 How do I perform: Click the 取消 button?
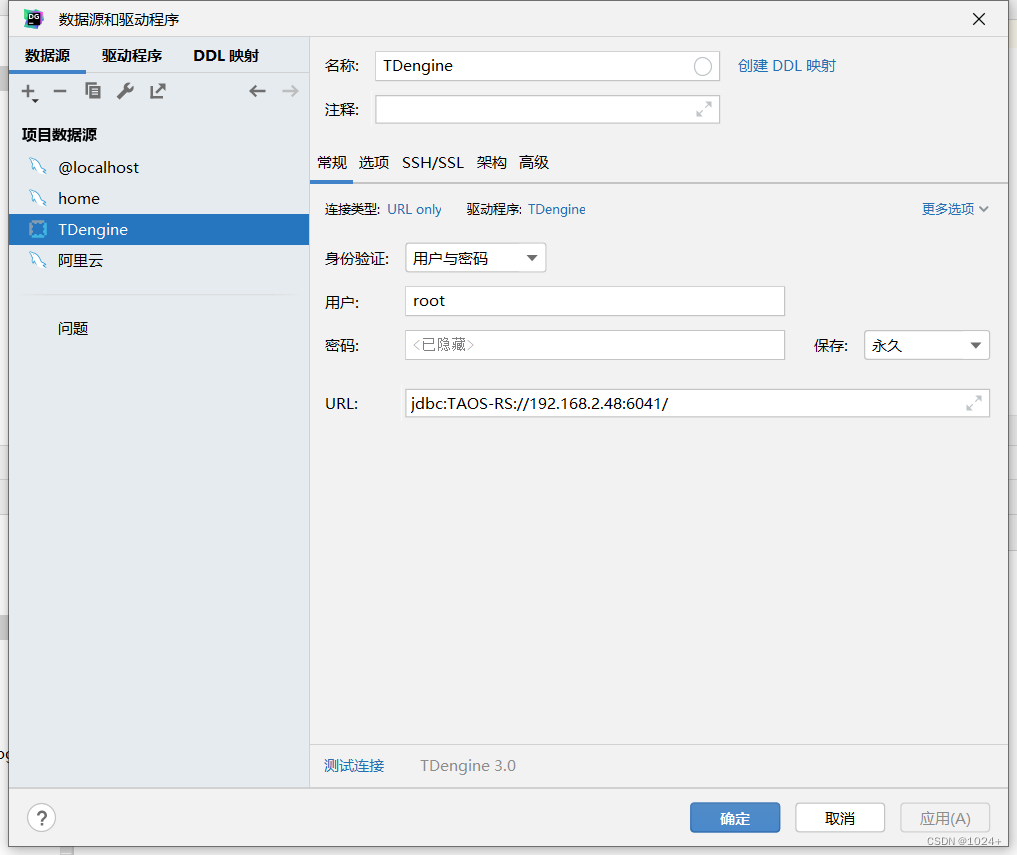point(840,817)
